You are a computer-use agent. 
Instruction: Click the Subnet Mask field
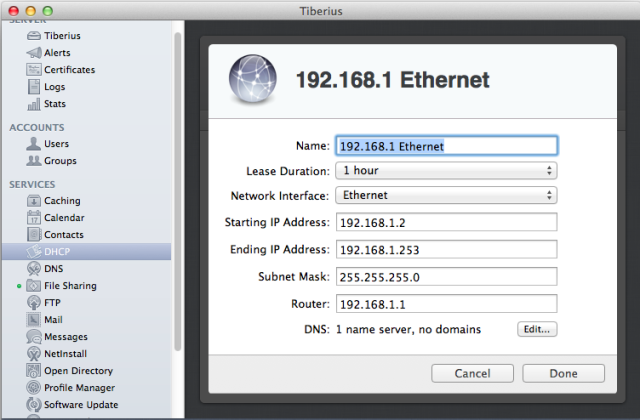[x=447, y=277]
